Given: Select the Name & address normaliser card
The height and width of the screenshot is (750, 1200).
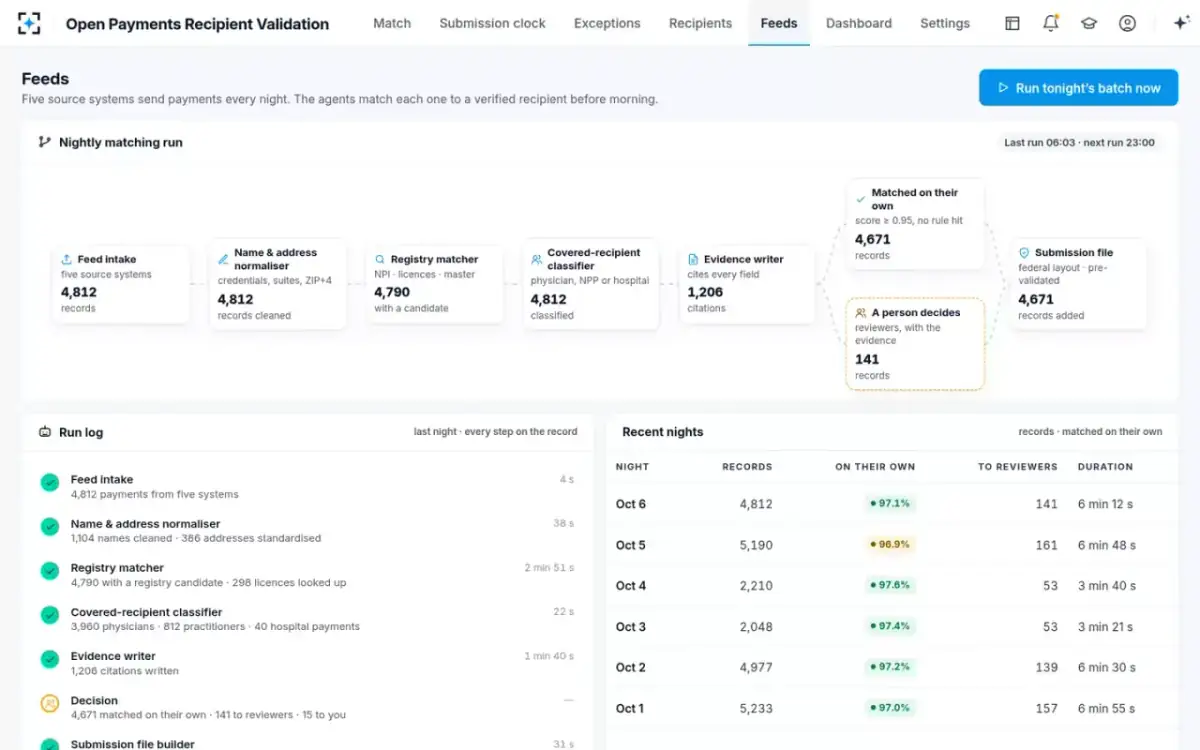Looking at the screenshot, I should point(278,284).
